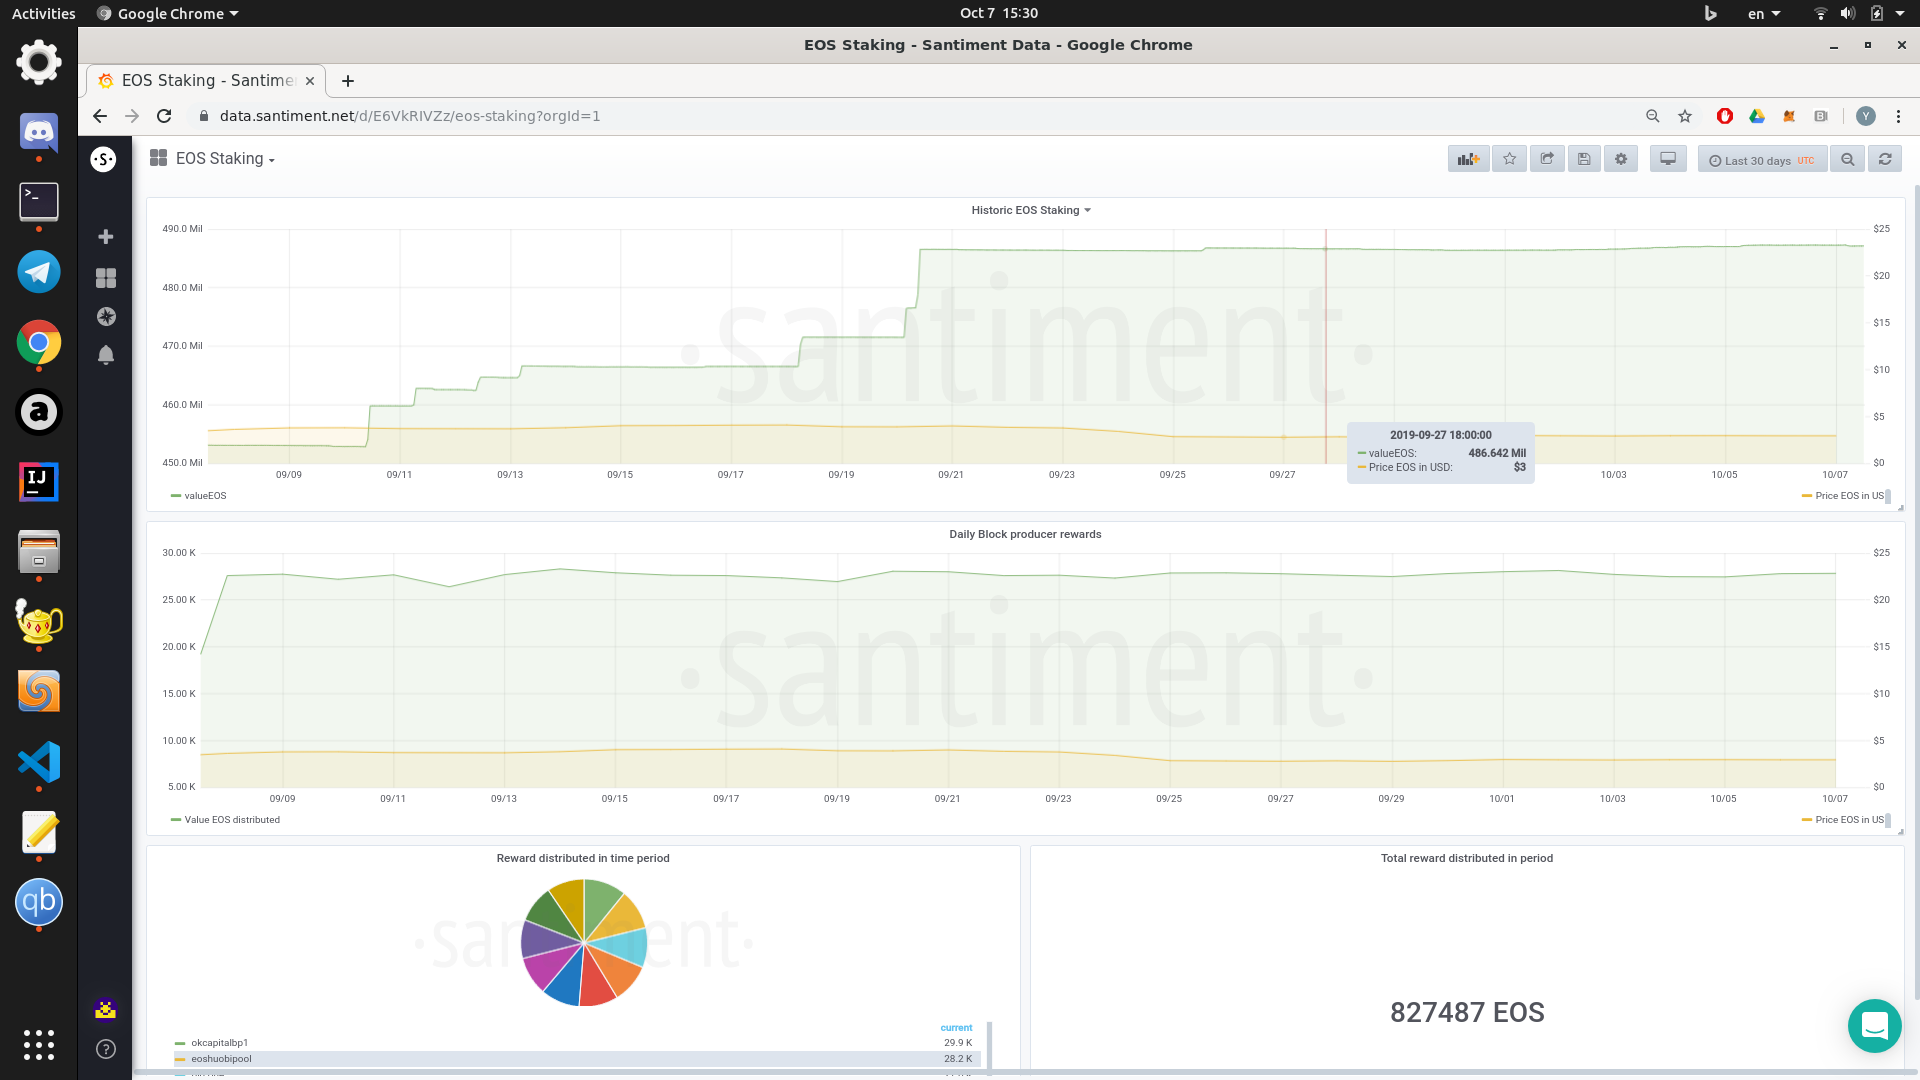This screenshot has width=1920, height=1080.
Task: Zoom out time range with magnifier icon
Action: point(1847,159)
